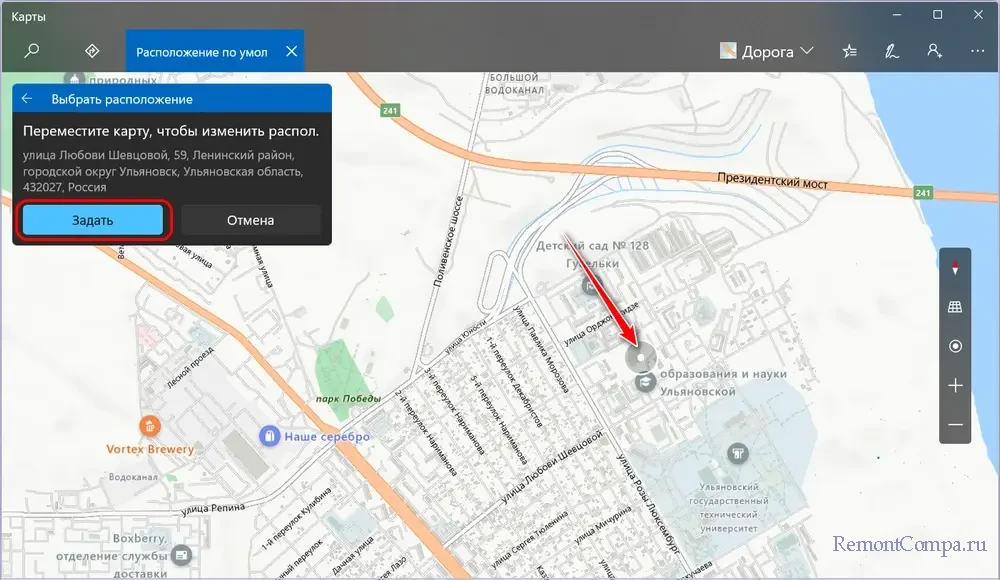This screenshot has width=1000, height=580.
Task: Expand the Дорога map view dropdown
Action: click(x=767, y=51)
